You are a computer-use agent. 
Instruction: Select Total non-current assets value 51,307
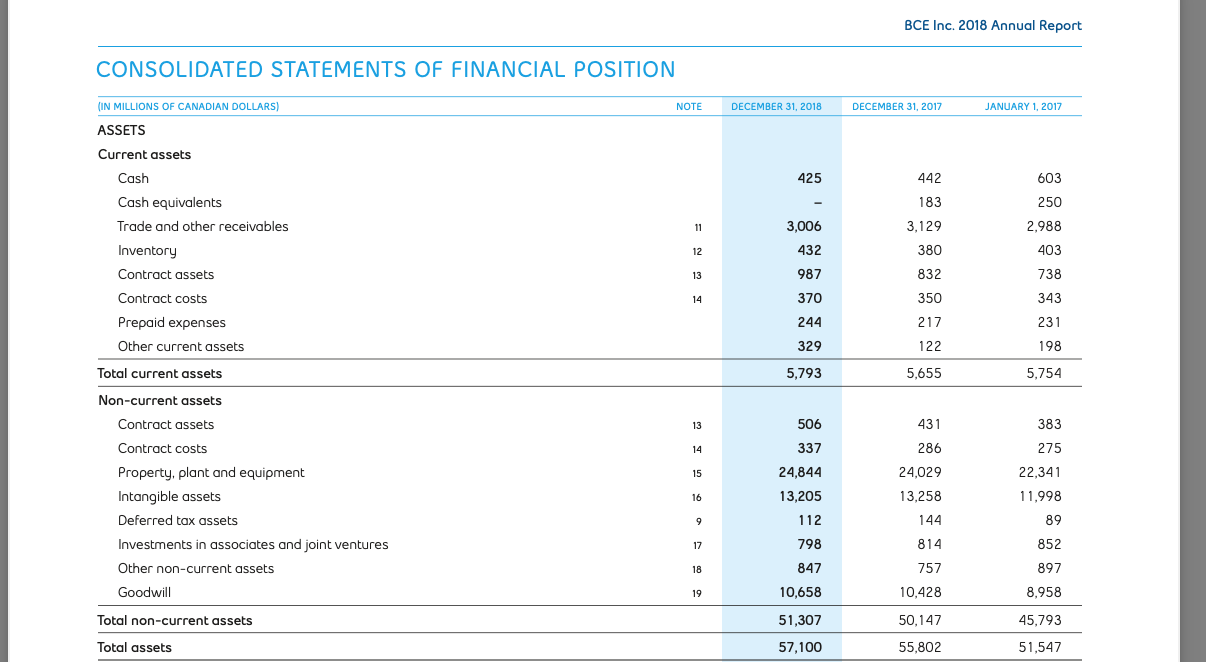point(800,620)
